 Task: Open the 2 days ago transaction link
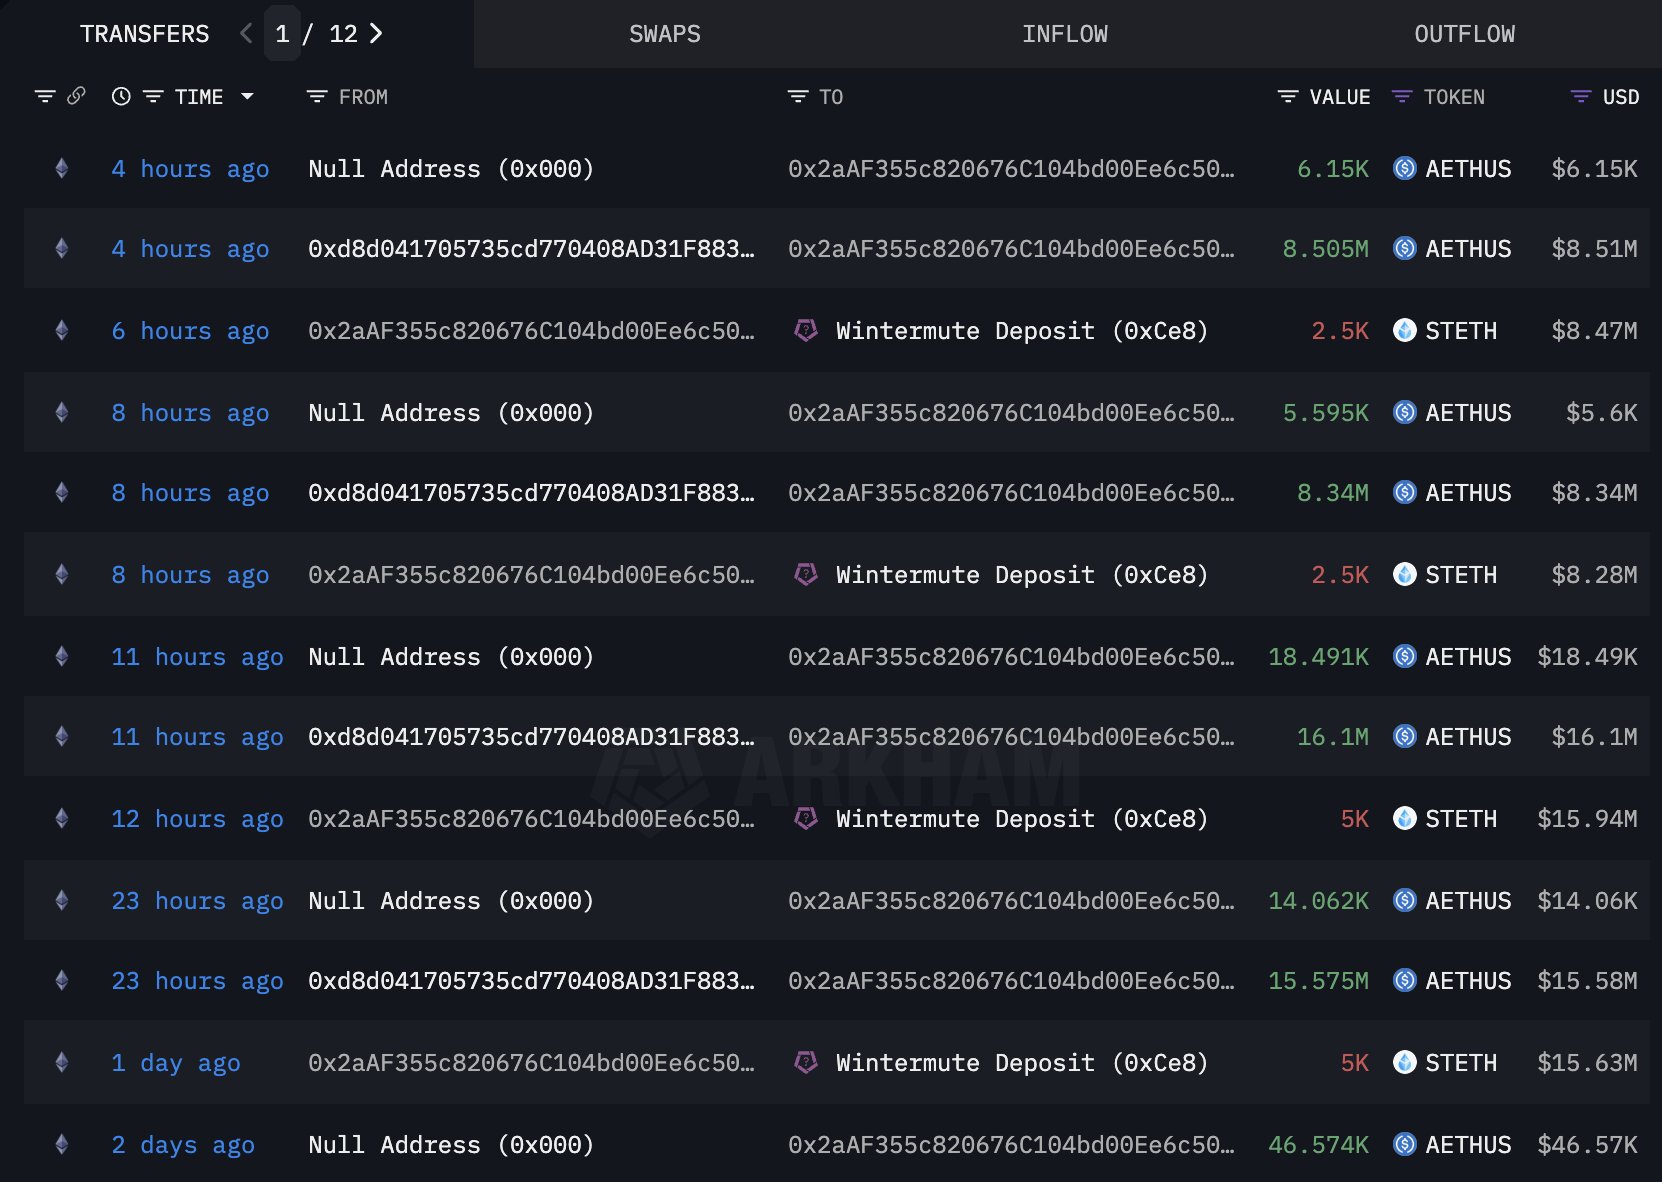(x=183, y=1145)
